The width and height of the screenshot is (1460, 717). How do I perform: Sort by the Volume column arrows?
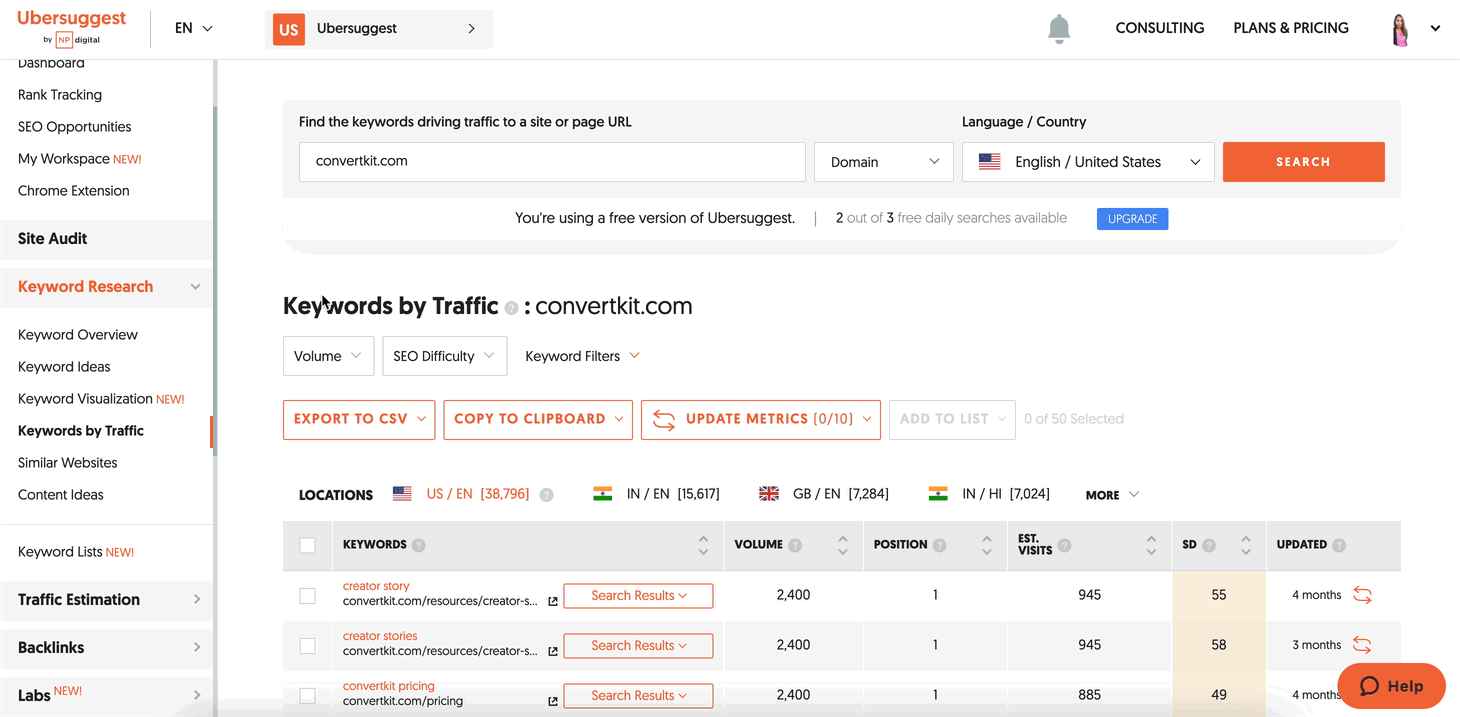point(843,546)
